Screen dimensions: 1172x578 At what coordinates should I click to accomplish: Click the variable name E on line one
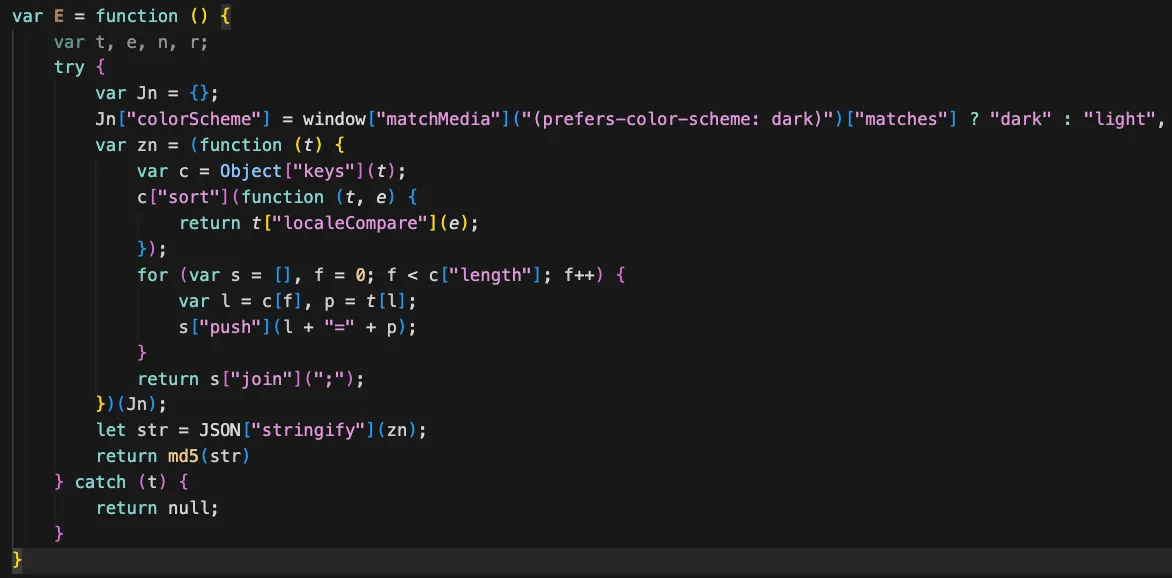pyautogui.click(x=58, y=16)
